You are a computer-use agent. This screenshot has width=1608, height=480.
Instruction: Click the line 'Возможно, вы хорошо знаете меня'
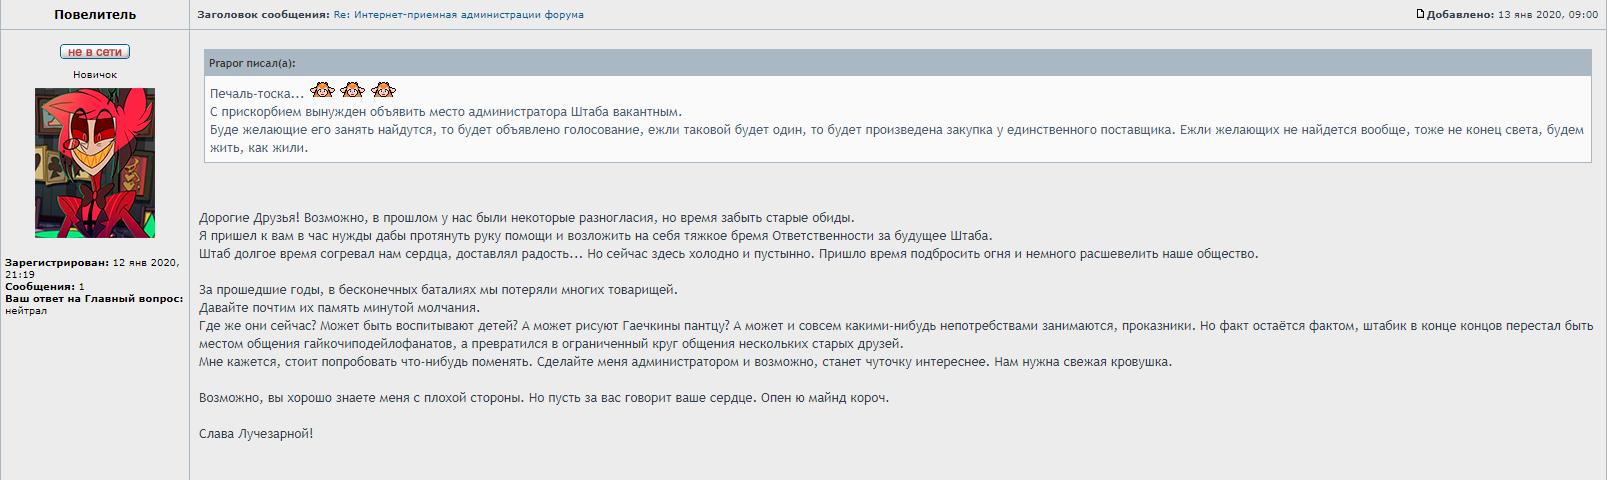[x=544, y=398]
